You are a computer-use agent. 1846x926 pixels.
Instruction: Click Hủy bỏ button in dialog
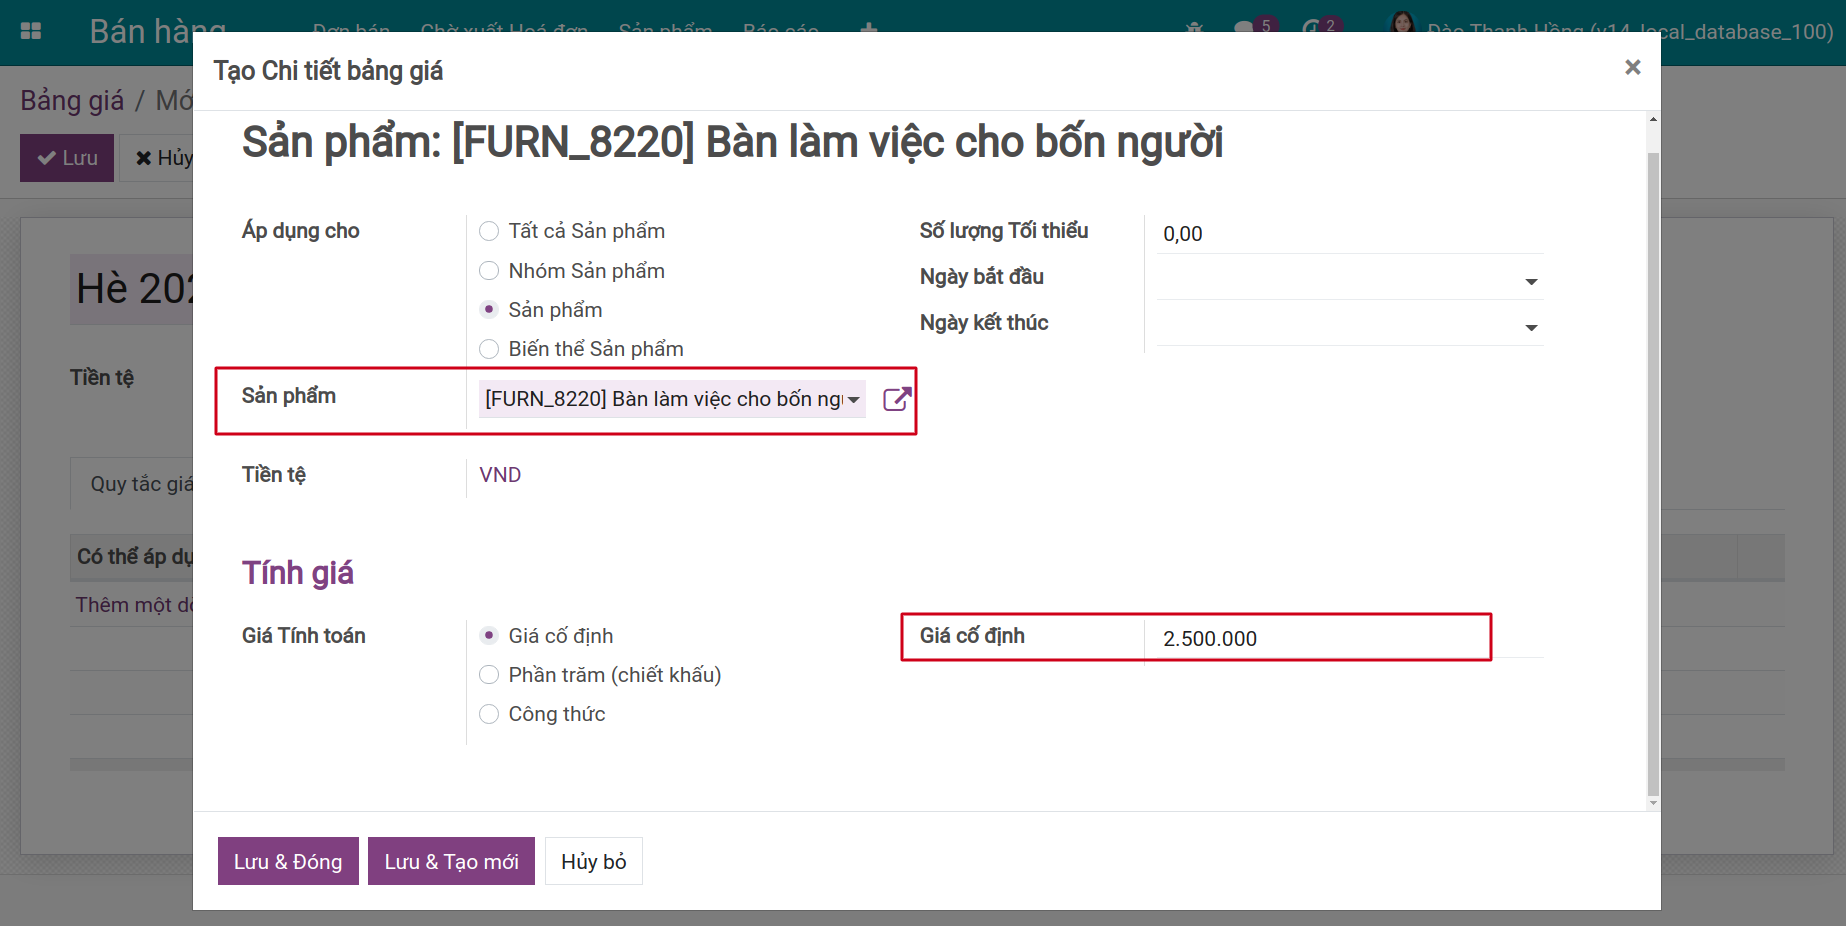593,861
